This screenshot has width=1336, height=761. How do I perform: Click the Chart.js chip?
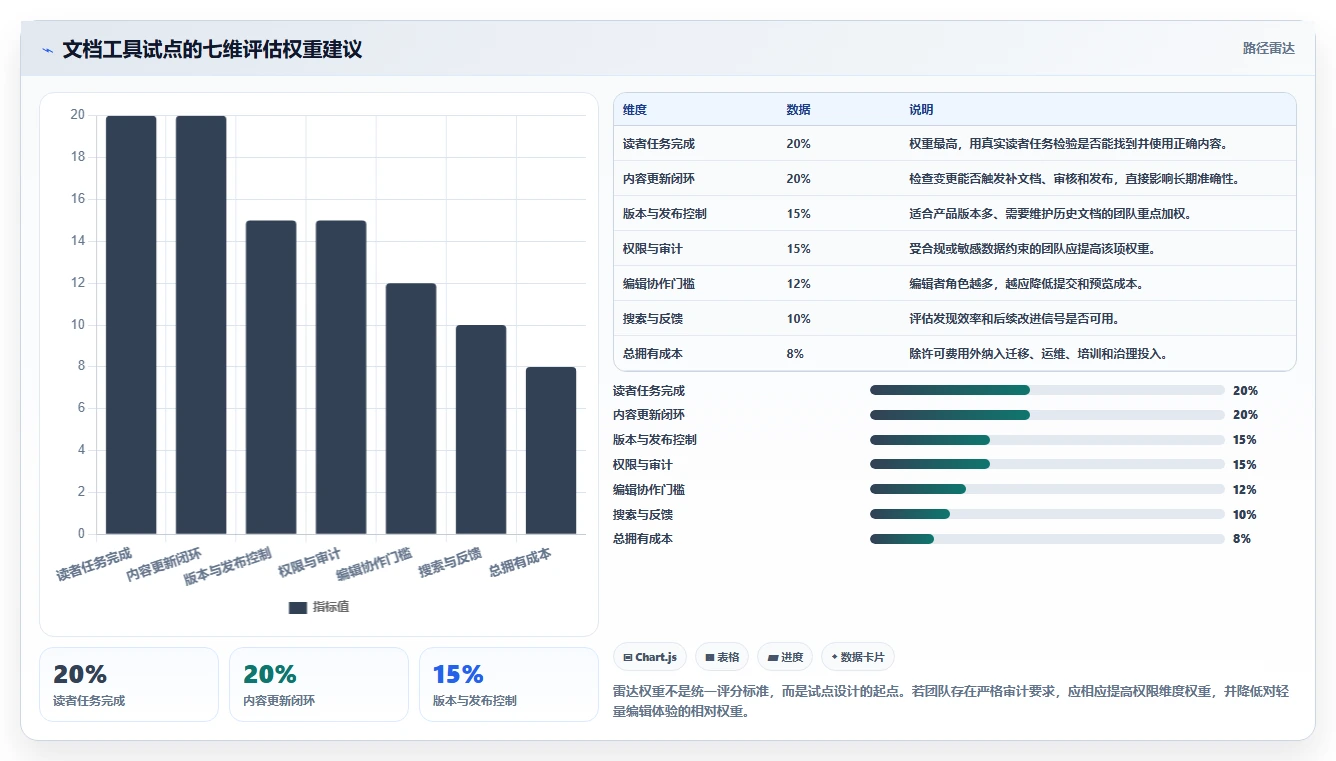[x=650, y=657]
